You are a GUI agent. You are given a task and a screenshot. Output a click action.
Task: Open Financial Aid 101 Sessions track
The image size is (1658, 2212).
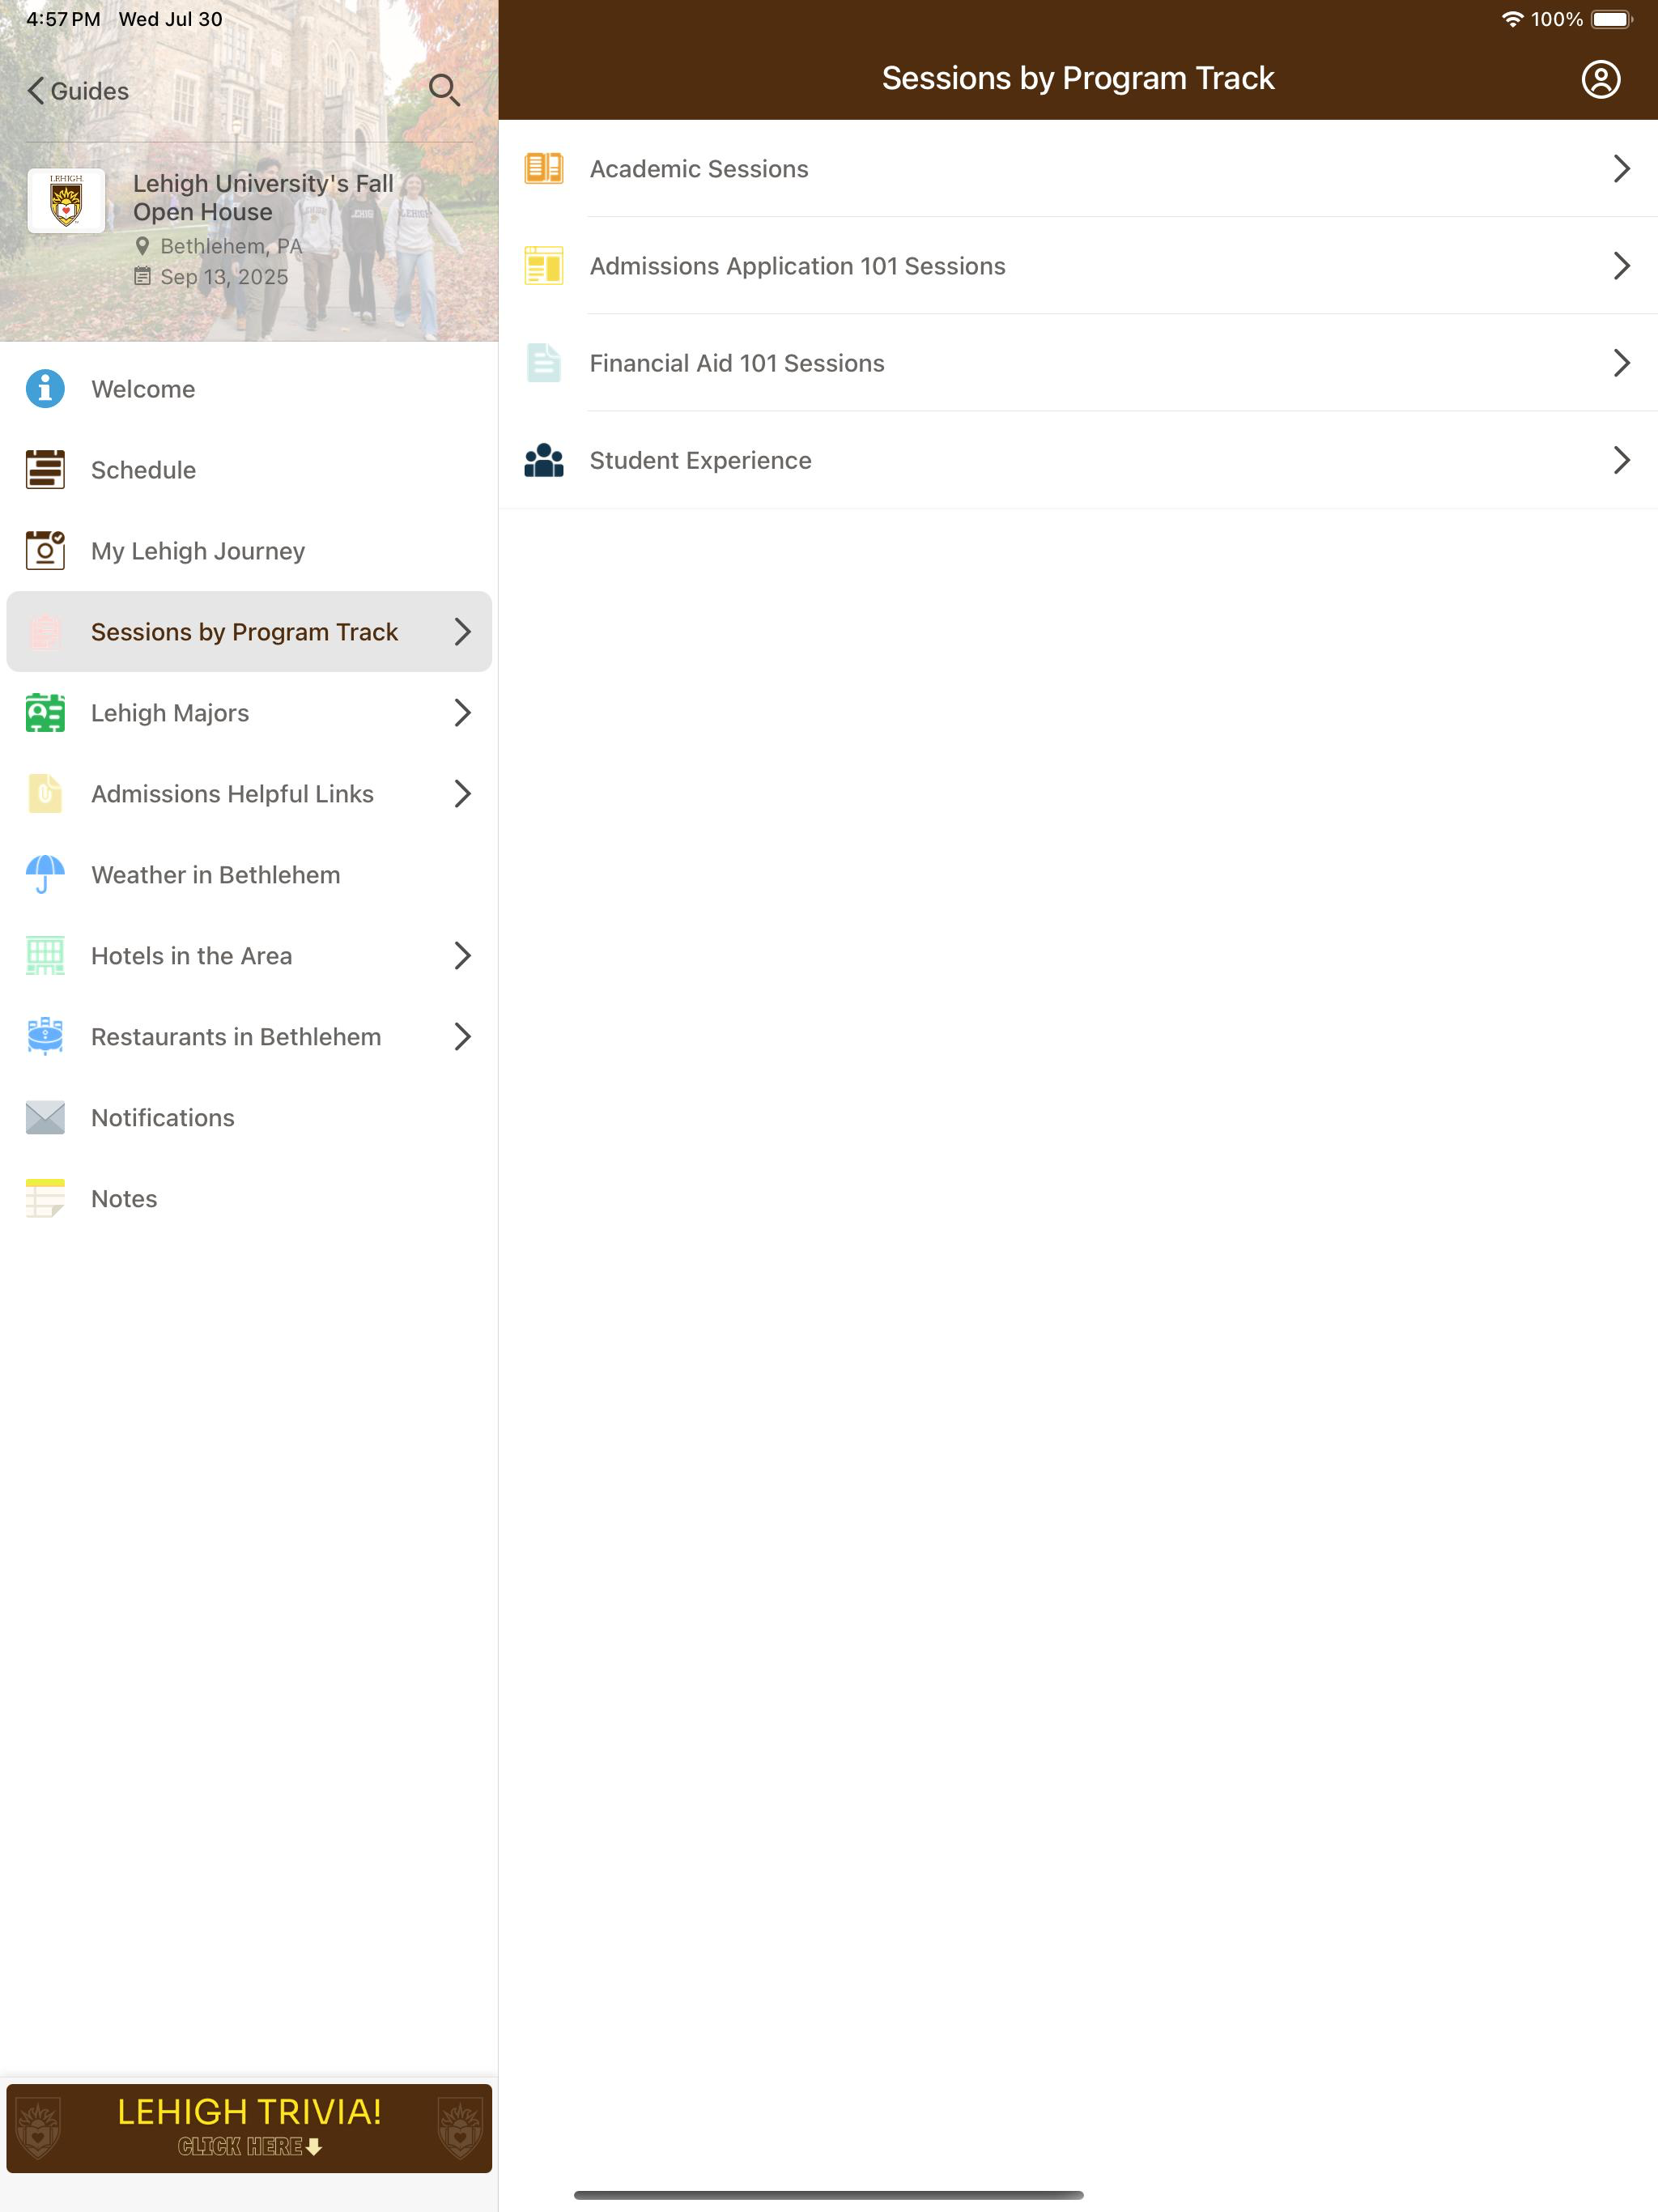[x=1078, y=363]
